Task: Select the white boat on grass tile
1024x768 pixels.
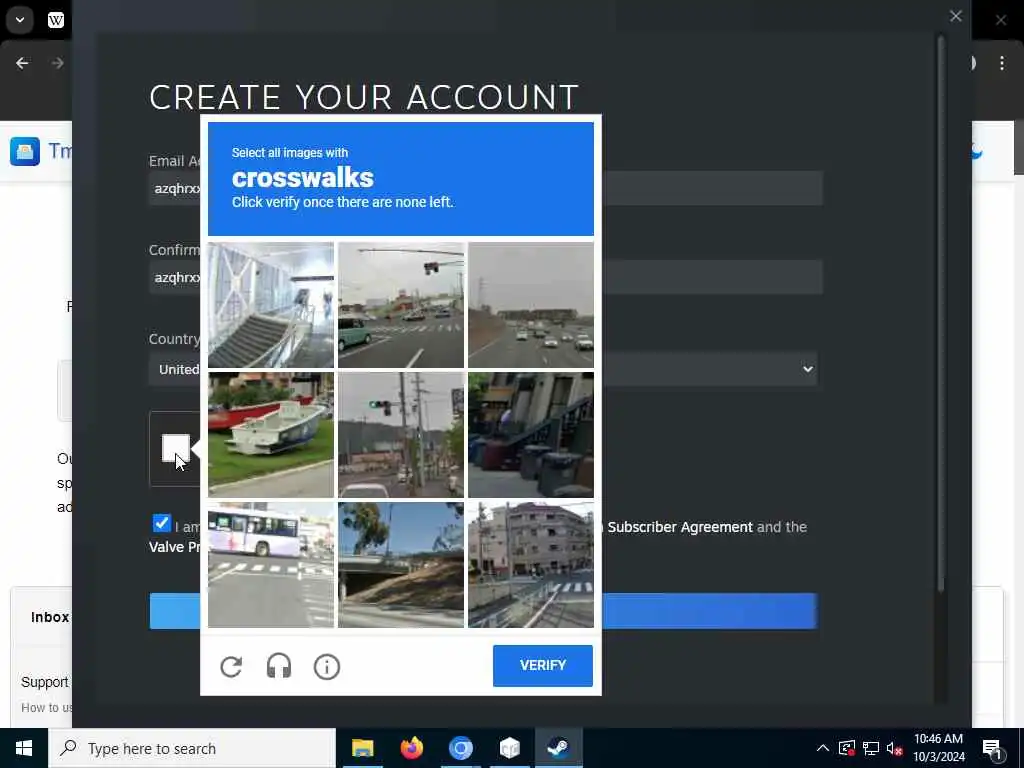Action: (x=271, y=435)
